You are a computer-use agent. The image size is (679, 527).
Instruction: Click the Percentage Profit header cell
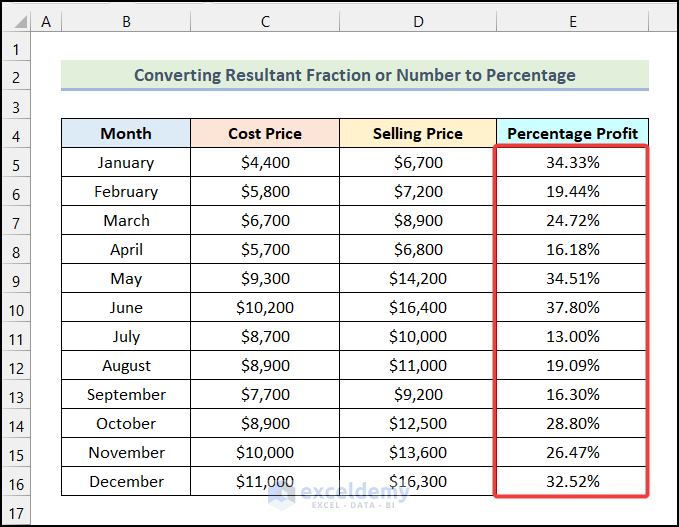(572, 133)
